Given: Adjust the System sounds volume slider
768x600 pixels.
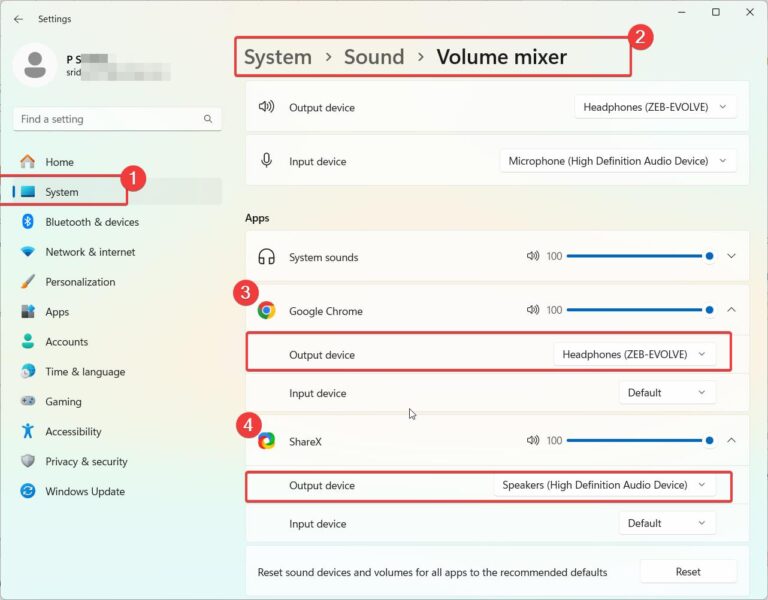Looking at the screenshot, I should click(x=640, y=256).
